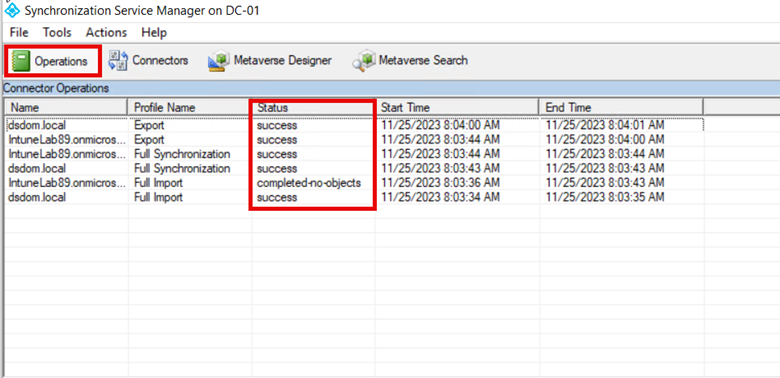The height and width of the screenshot is (378, 780).
Task: Open the File menu
Action: pos(19,33)
